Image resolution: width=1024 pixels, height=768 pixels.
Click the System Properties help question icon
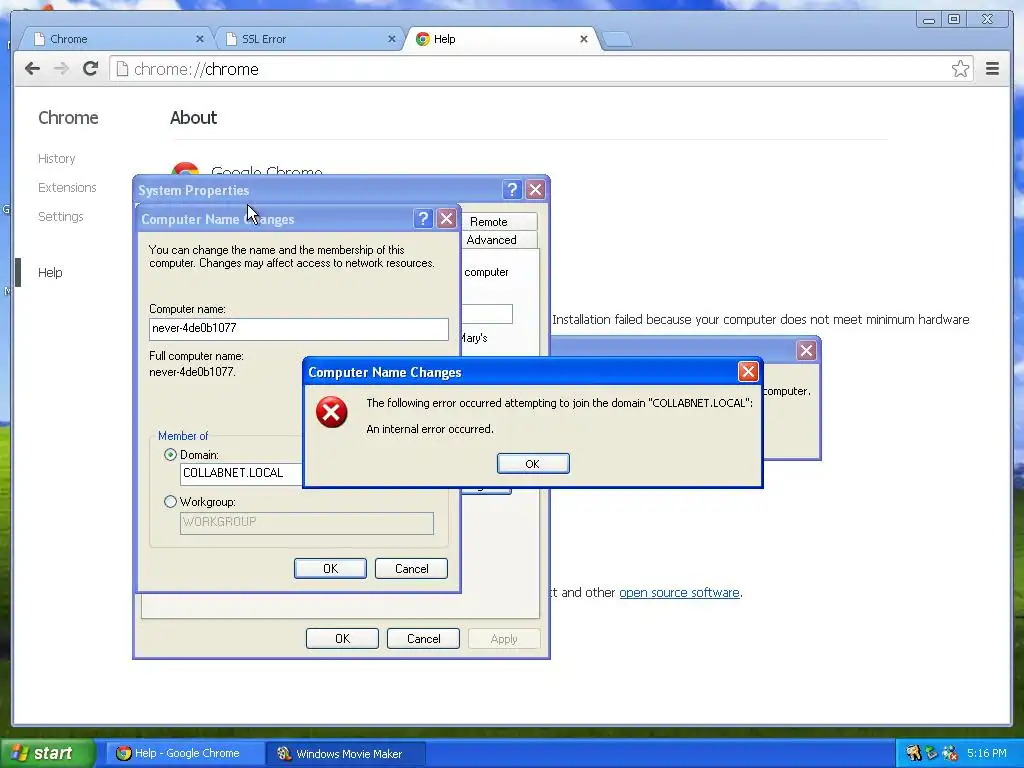(x=512, y=190)
